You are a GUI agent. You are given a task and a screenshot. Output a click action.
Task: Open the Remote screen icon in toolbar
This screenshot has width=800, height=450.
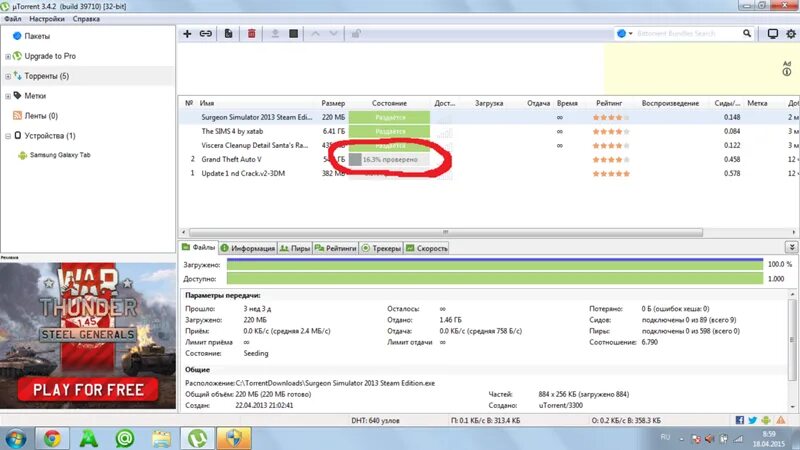tap(773, 34)
